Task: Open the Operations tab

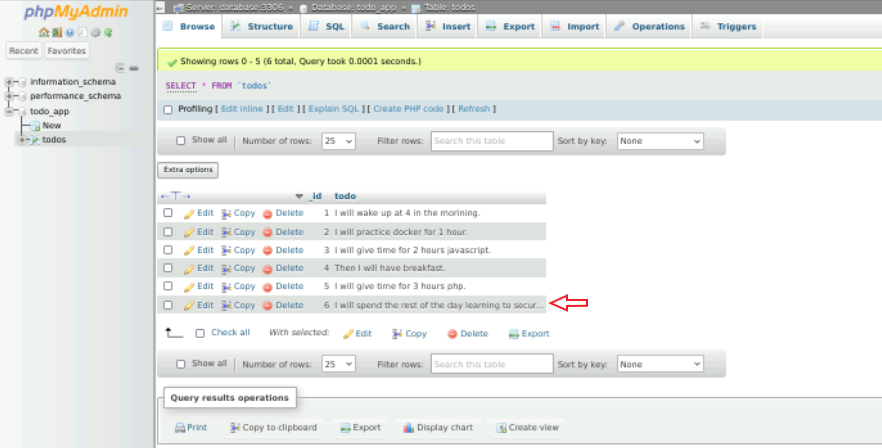Action: click(x=650, y=27)
